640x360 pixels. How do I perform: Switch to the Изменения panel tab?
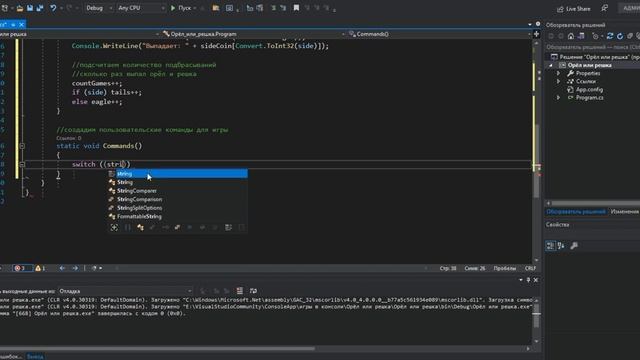(624, 211)
